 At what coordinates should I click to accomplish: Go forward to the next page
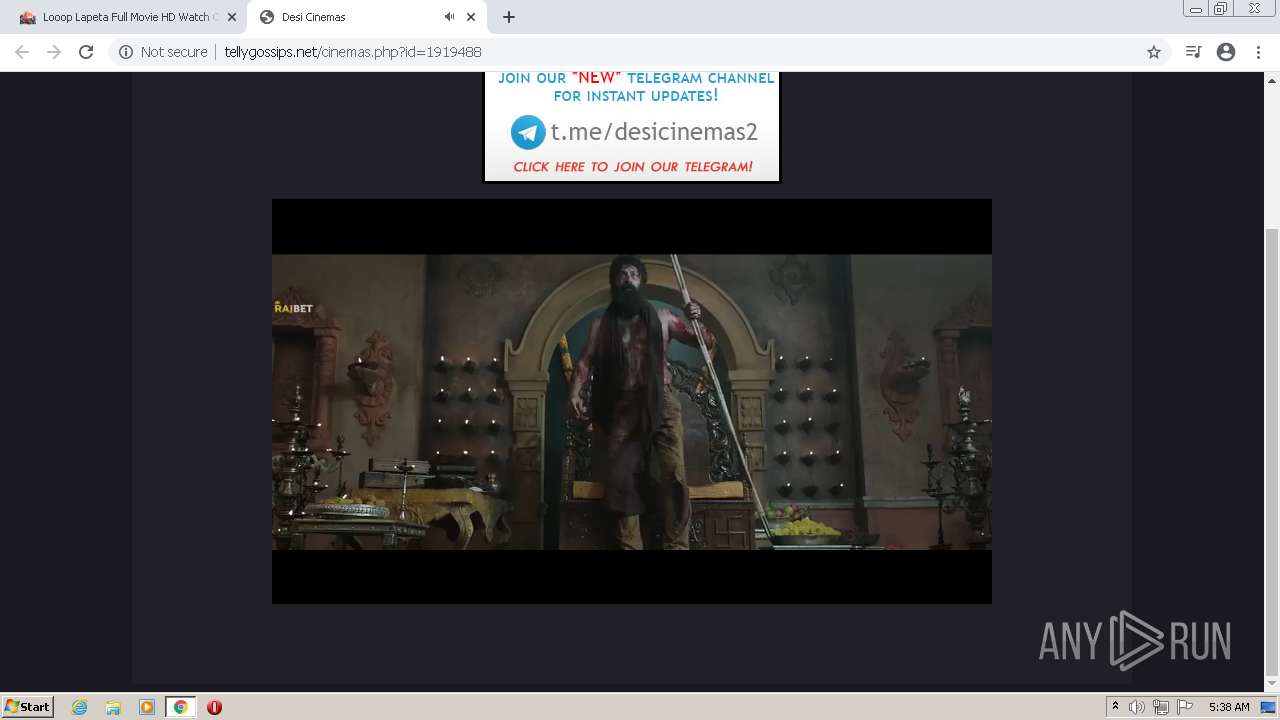pyautogui.click(x=54, y=52)
